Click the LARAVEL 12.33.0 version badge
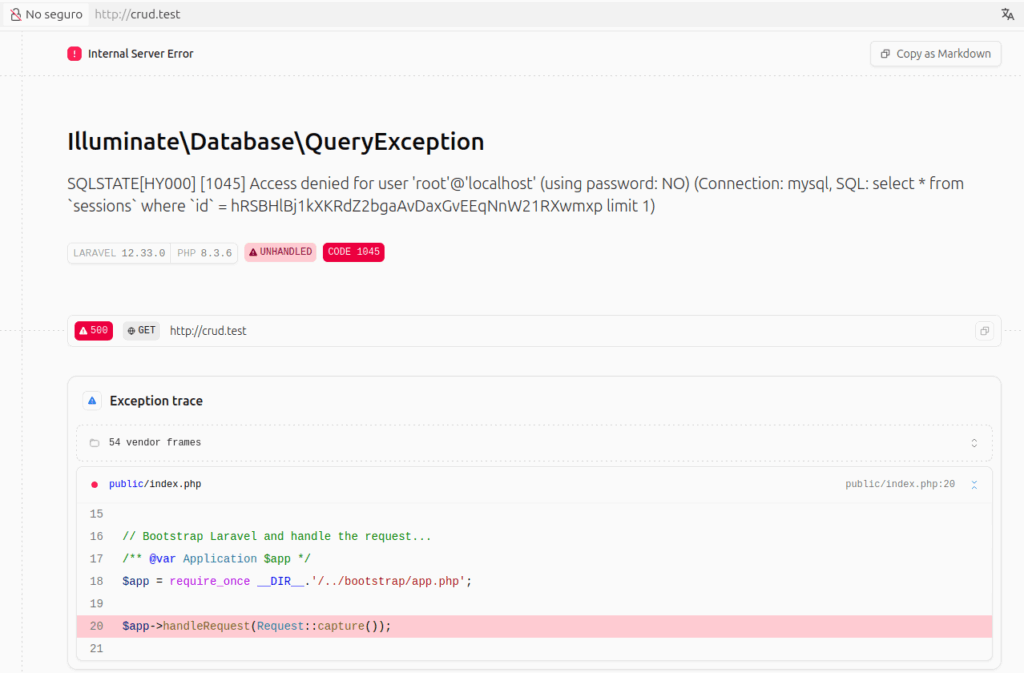 118,253
